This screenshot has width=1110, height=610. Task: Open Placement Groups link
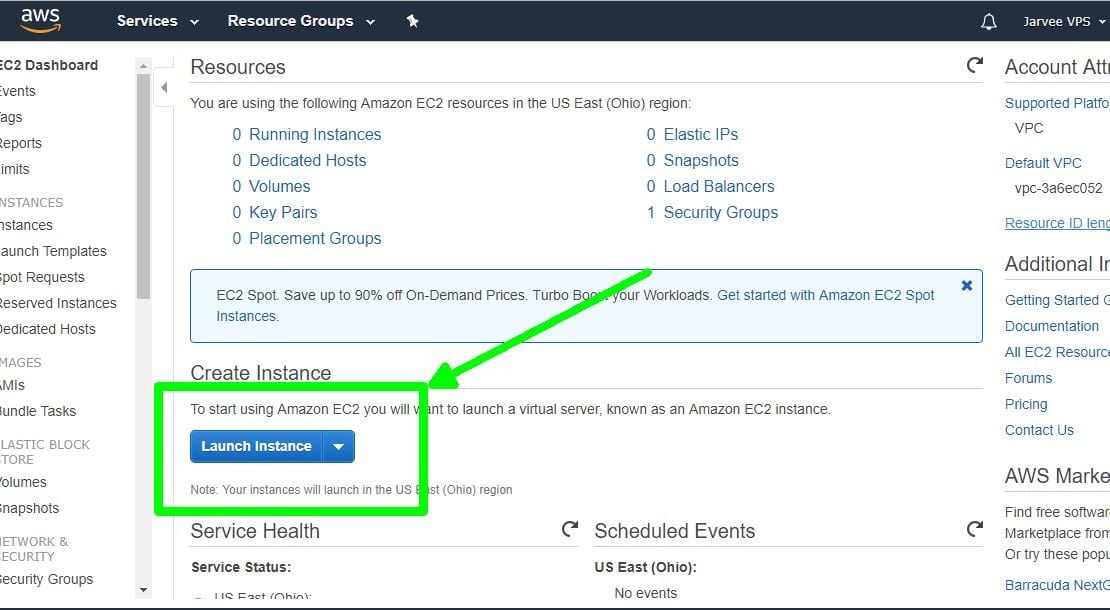[x=315, y=238]
